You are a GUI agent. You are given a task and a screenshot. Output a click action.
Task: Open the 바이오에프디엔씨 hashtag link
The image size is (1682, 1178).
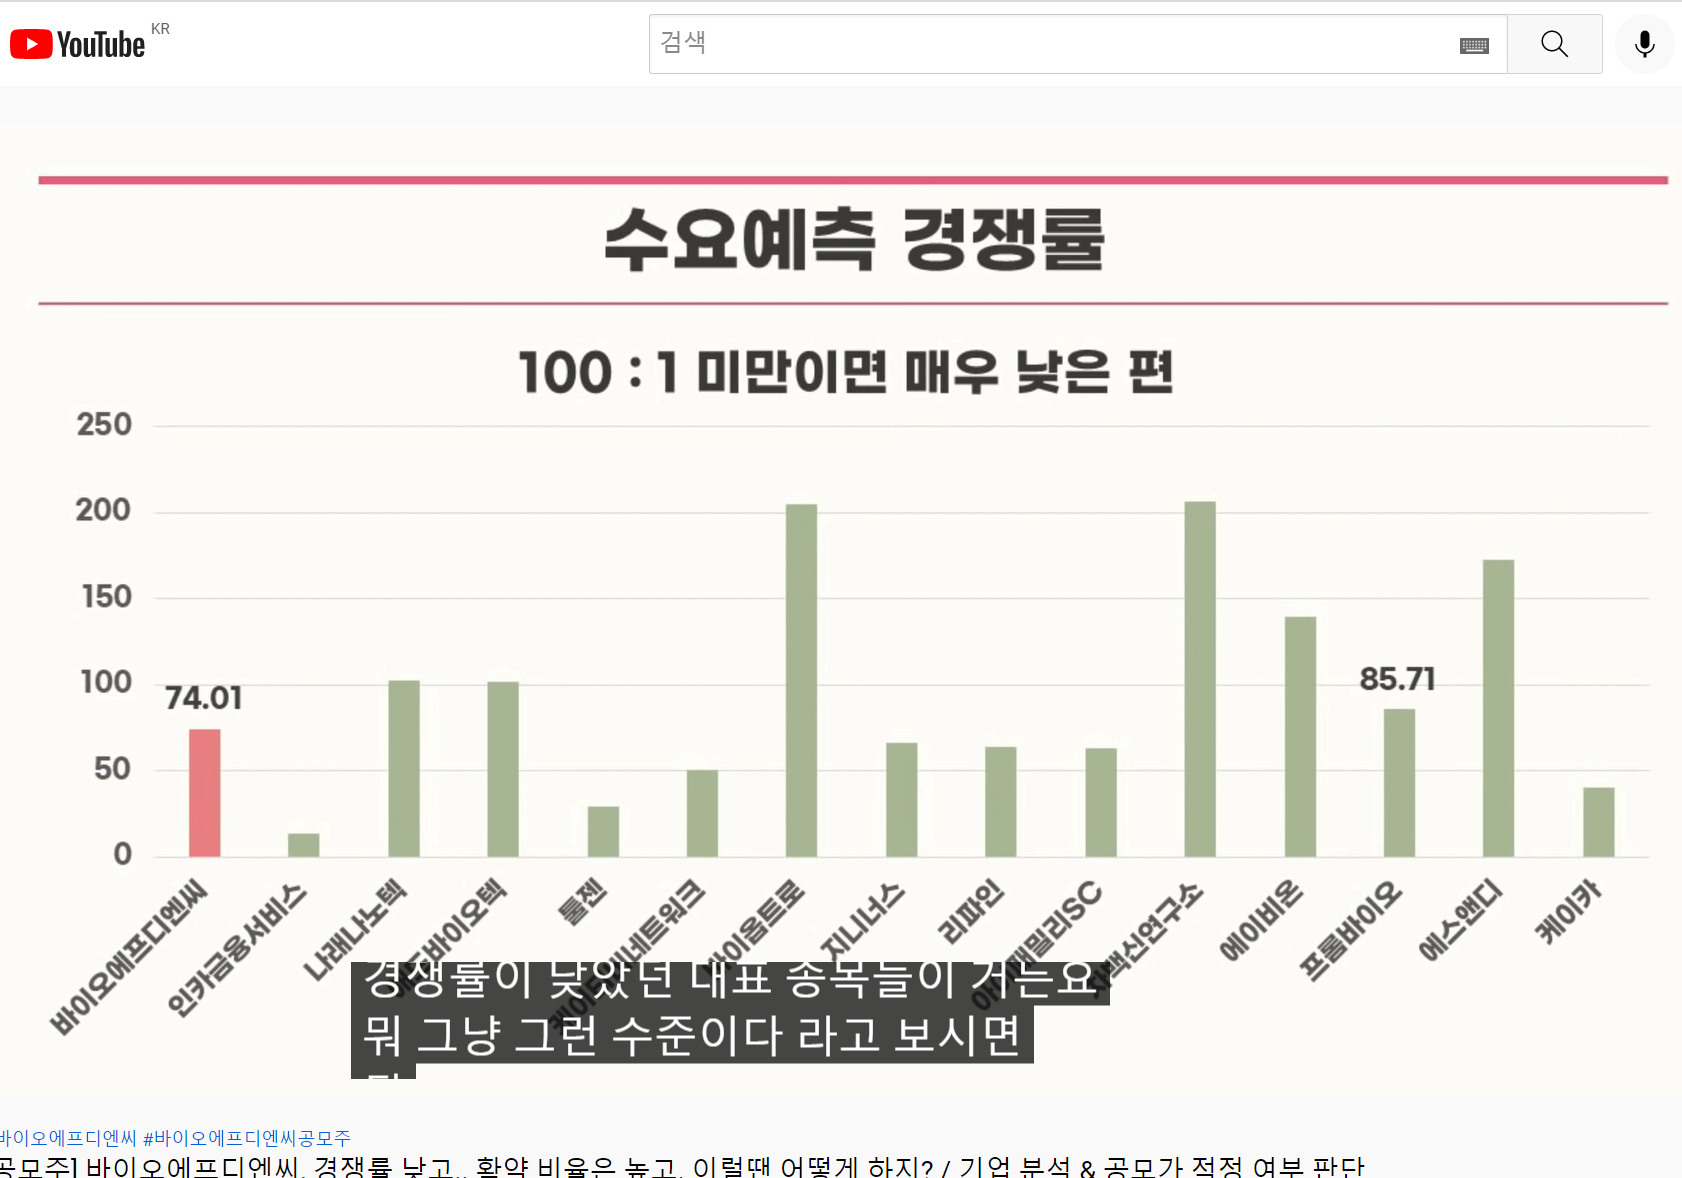(x=68, y=1138)
